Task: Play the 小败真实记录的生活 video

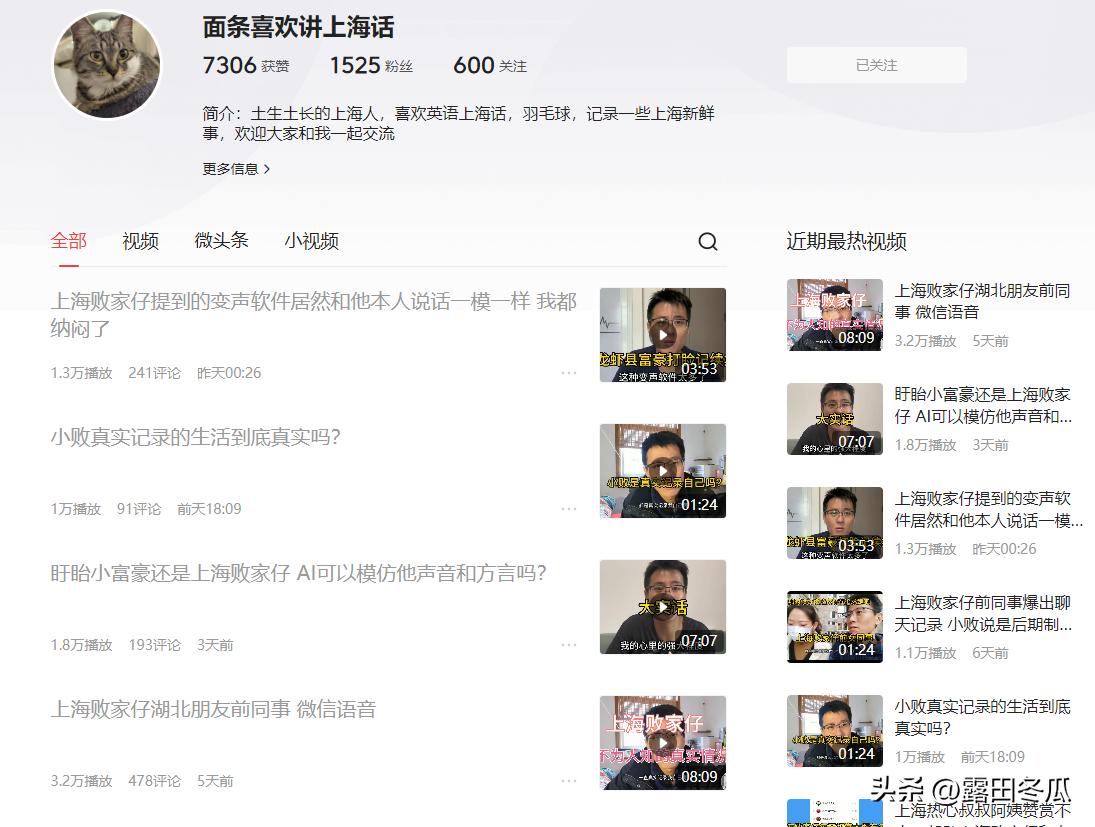Action: pos(662,470)
